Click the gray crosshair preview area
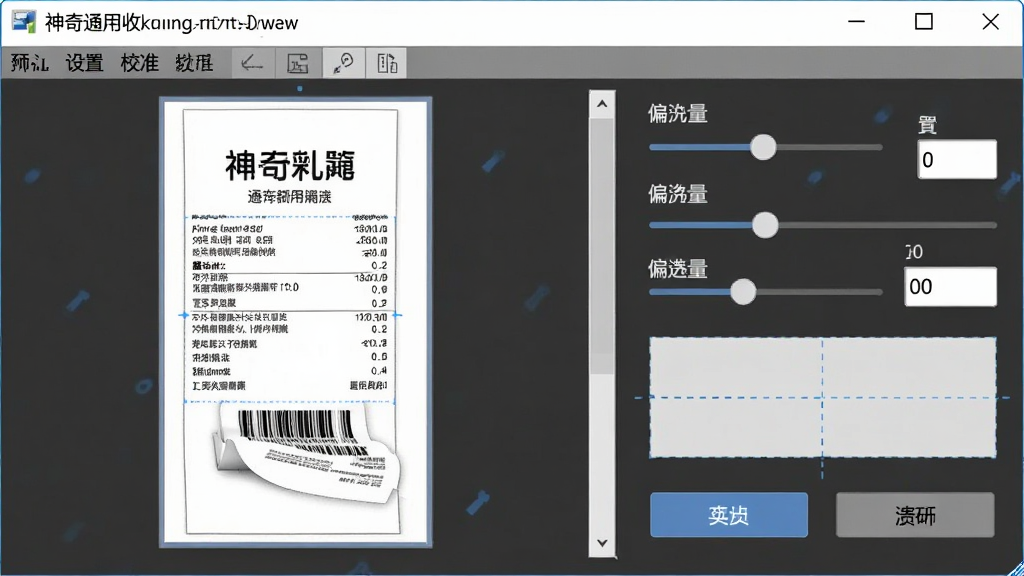 822,397
